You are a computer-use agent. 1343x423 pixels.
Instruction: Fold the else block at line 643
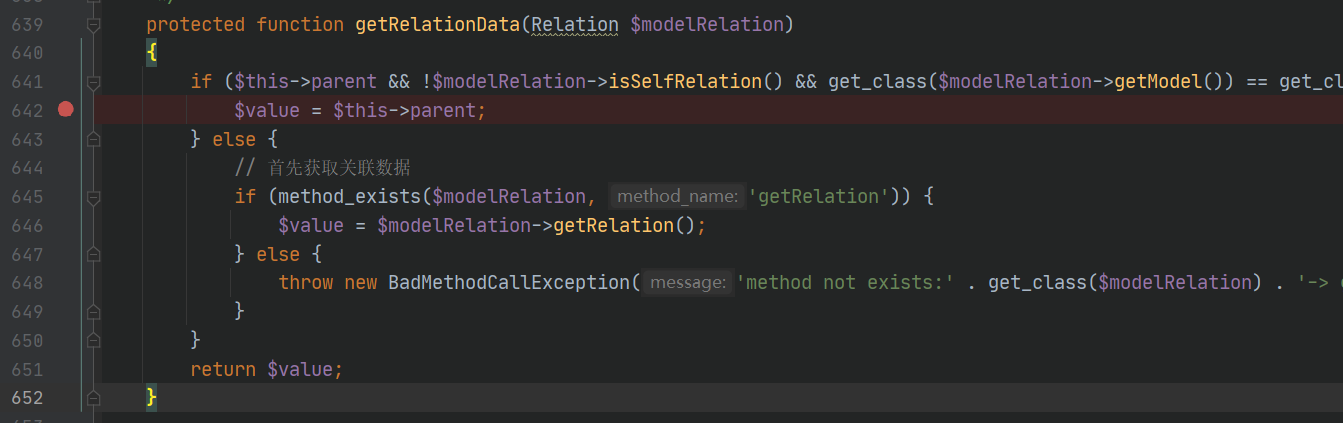coord(93,139)
